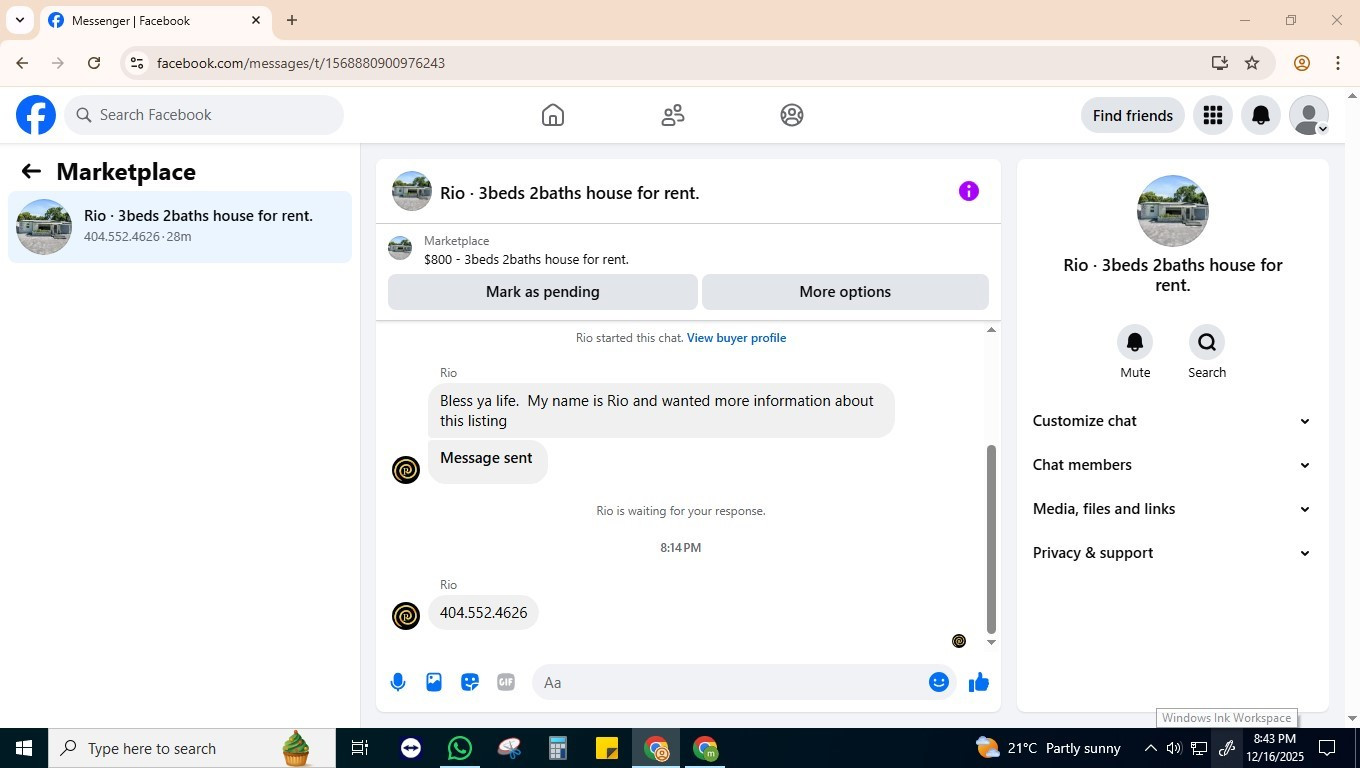Open the Groups icon in top navigation

coord(792,115)
